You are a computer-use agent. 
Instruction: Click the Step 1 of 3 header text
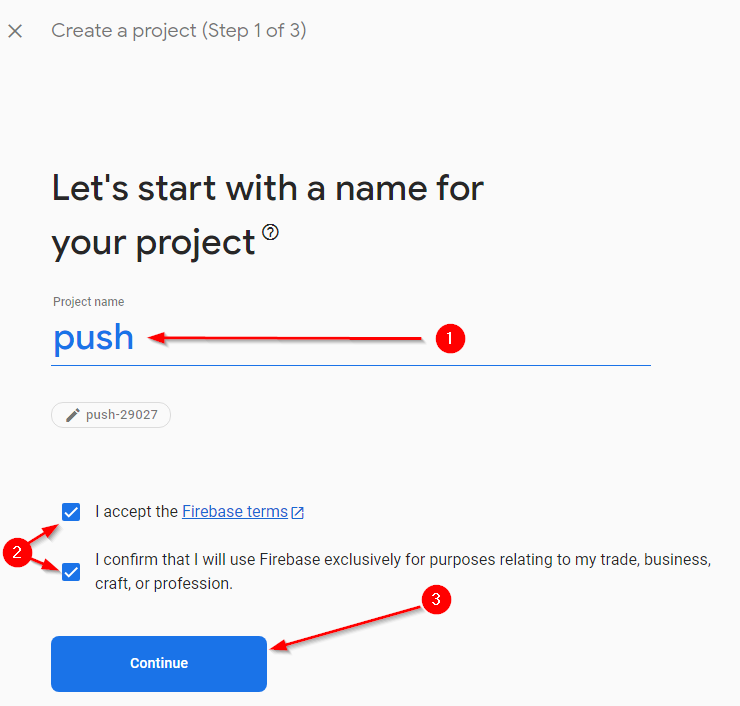pyautogui.click(x=179, y=31)
